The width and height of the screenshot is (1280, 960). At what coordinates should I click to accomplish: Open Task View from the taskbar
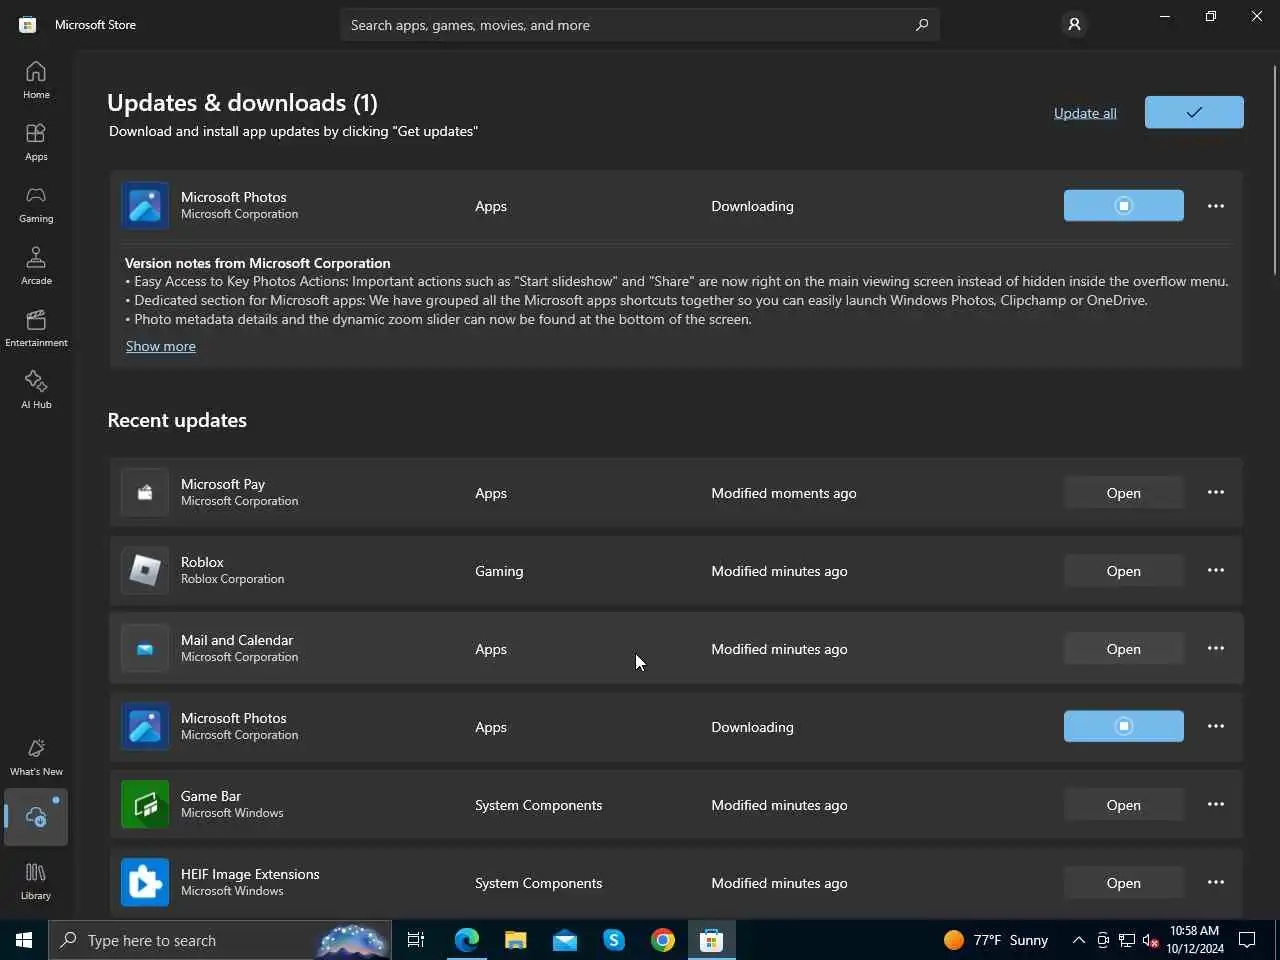pyautogui.click(x=416, y=940)
